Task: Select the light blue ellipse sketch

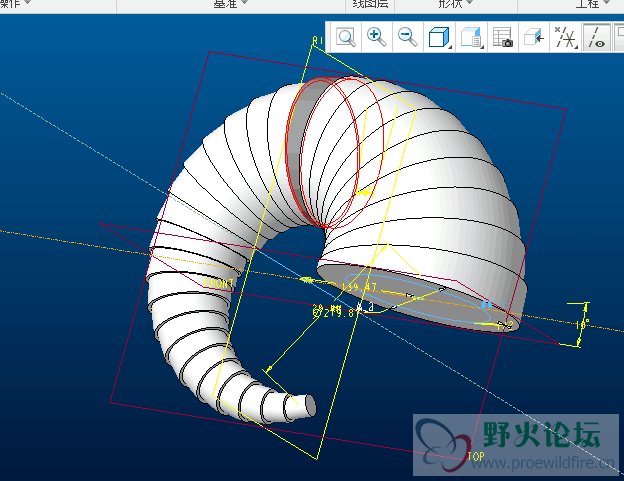Action: point(417,297)
